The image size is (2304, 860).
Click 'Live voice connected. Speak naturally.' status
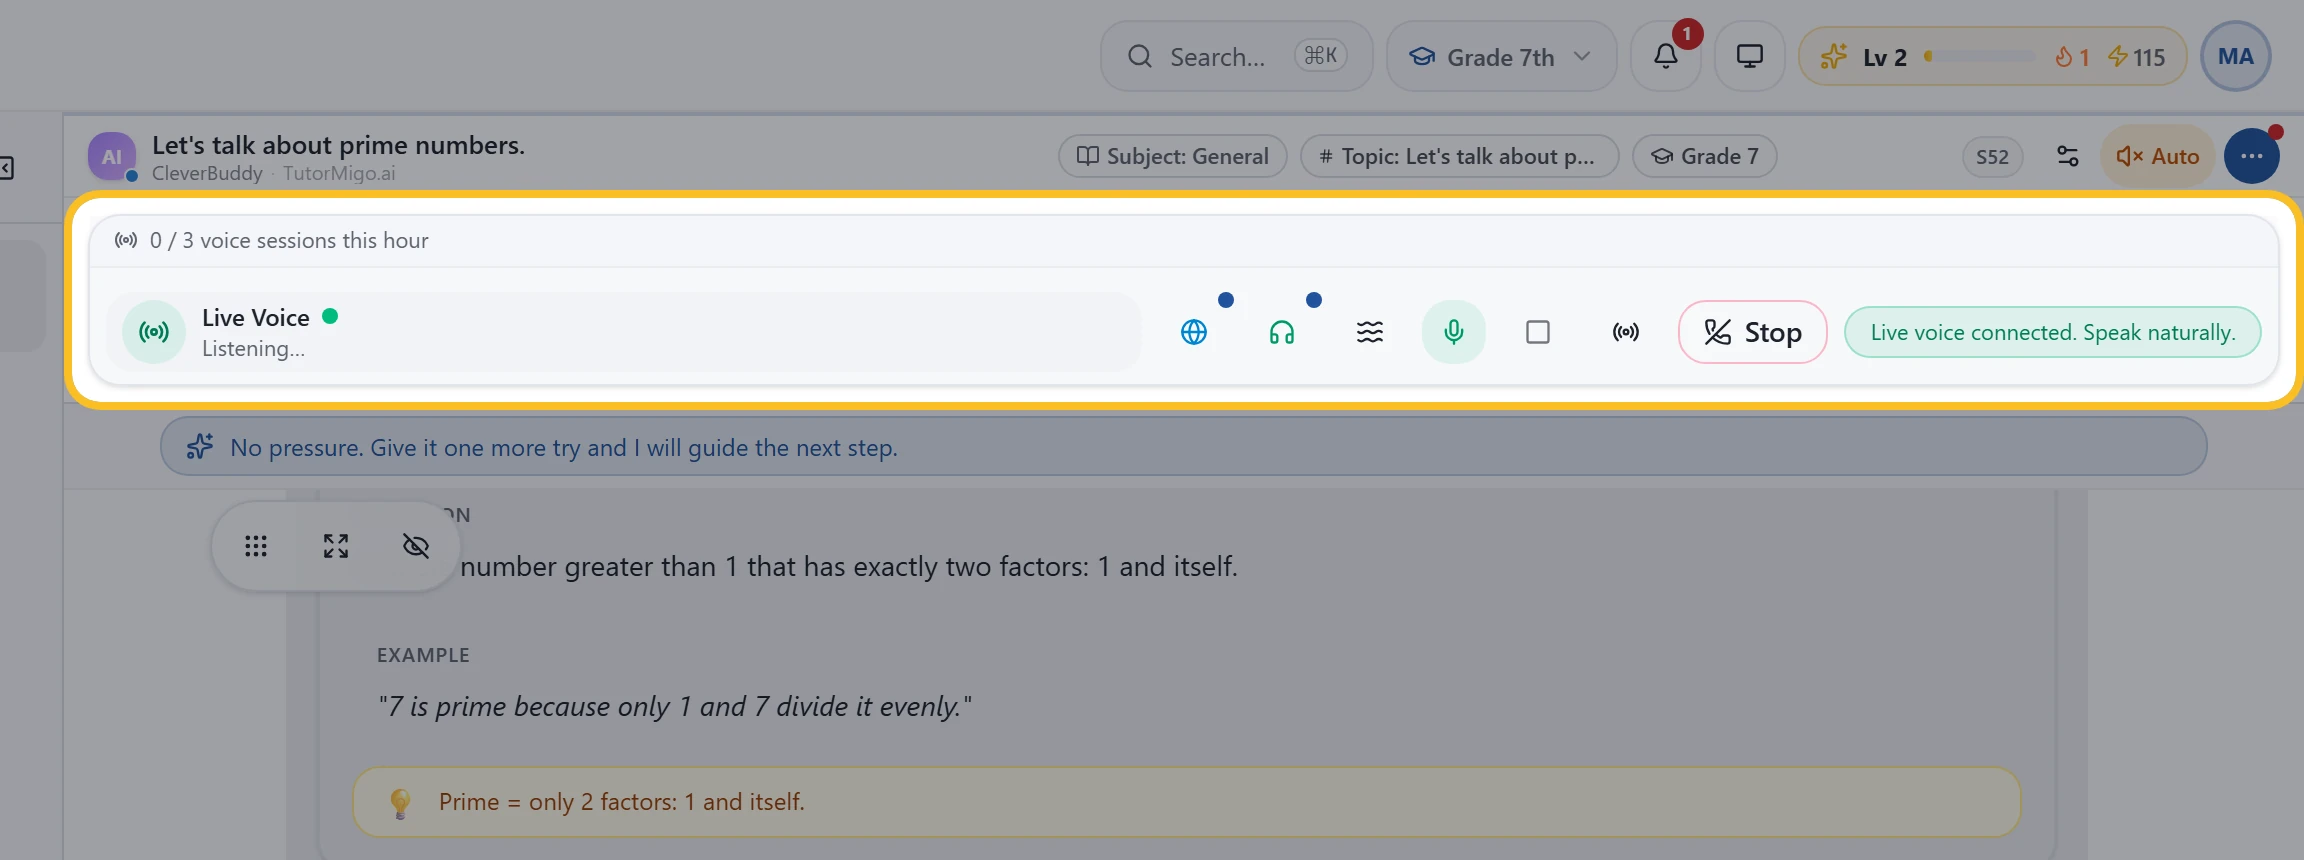point(2052,332)
